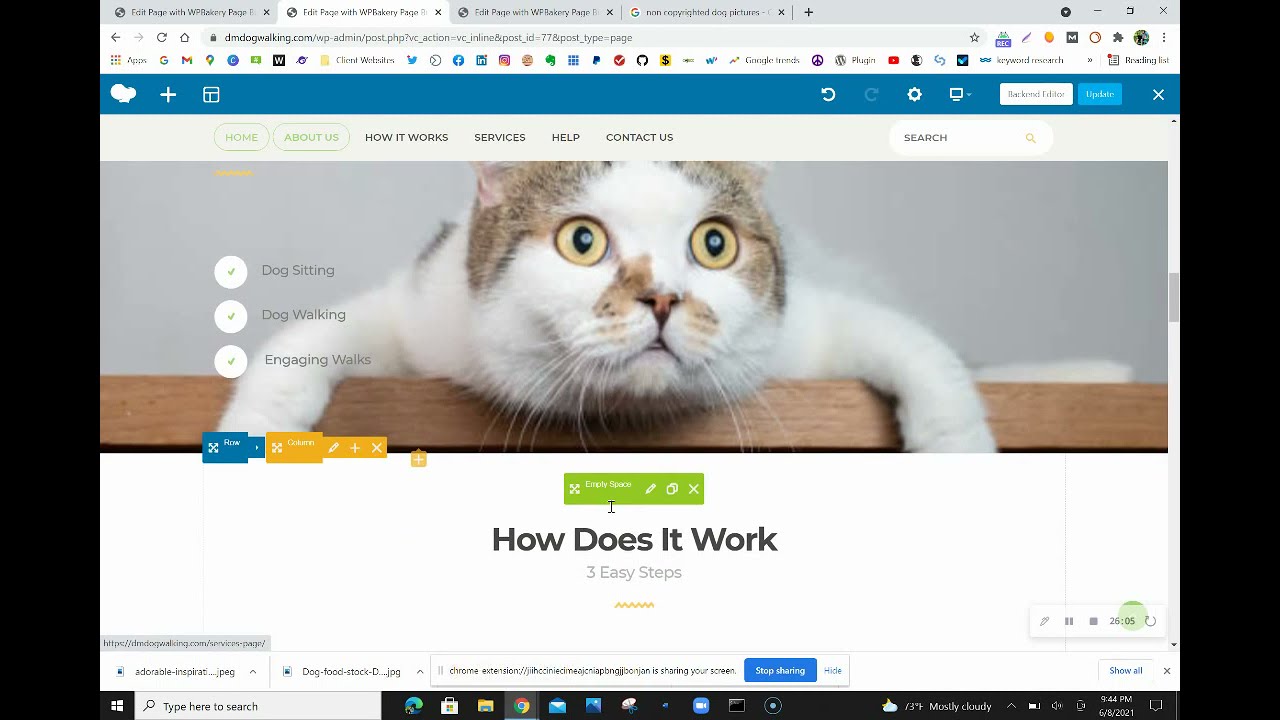
Task: Select the Dog Sitting list text
Action: pos(298,270)
